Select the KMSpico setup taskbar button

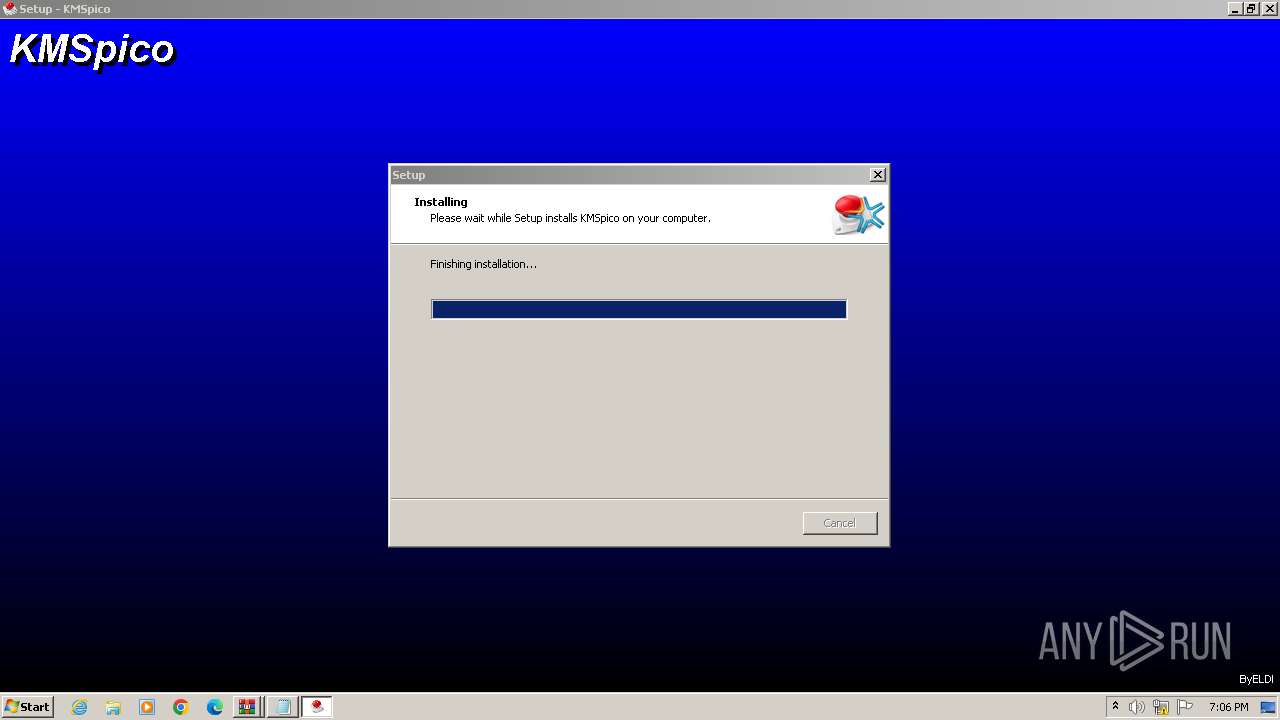(x=317, y=707)
